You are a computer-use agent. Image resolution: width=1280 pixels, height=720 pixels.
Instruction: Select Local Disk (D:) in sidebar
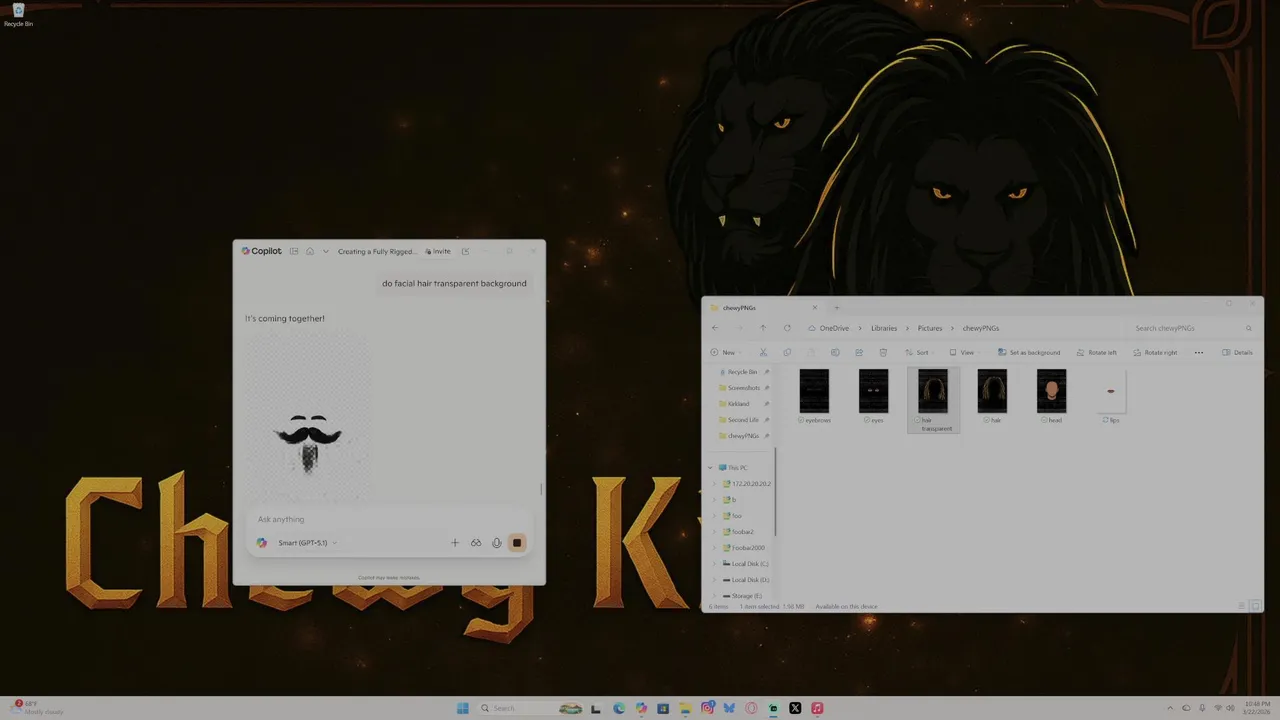tap(745, 580)
